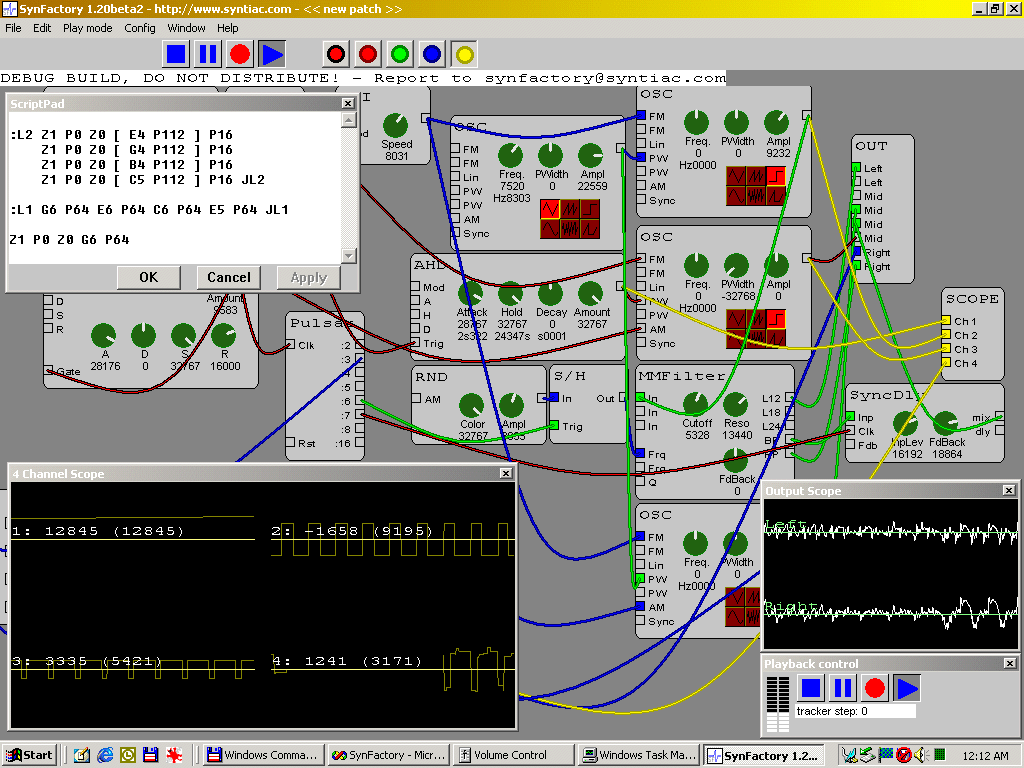Viewport: 1024px width, 768px height.
Task: Click the blue Stop button in the main toolbar
Action: [176, 54]
